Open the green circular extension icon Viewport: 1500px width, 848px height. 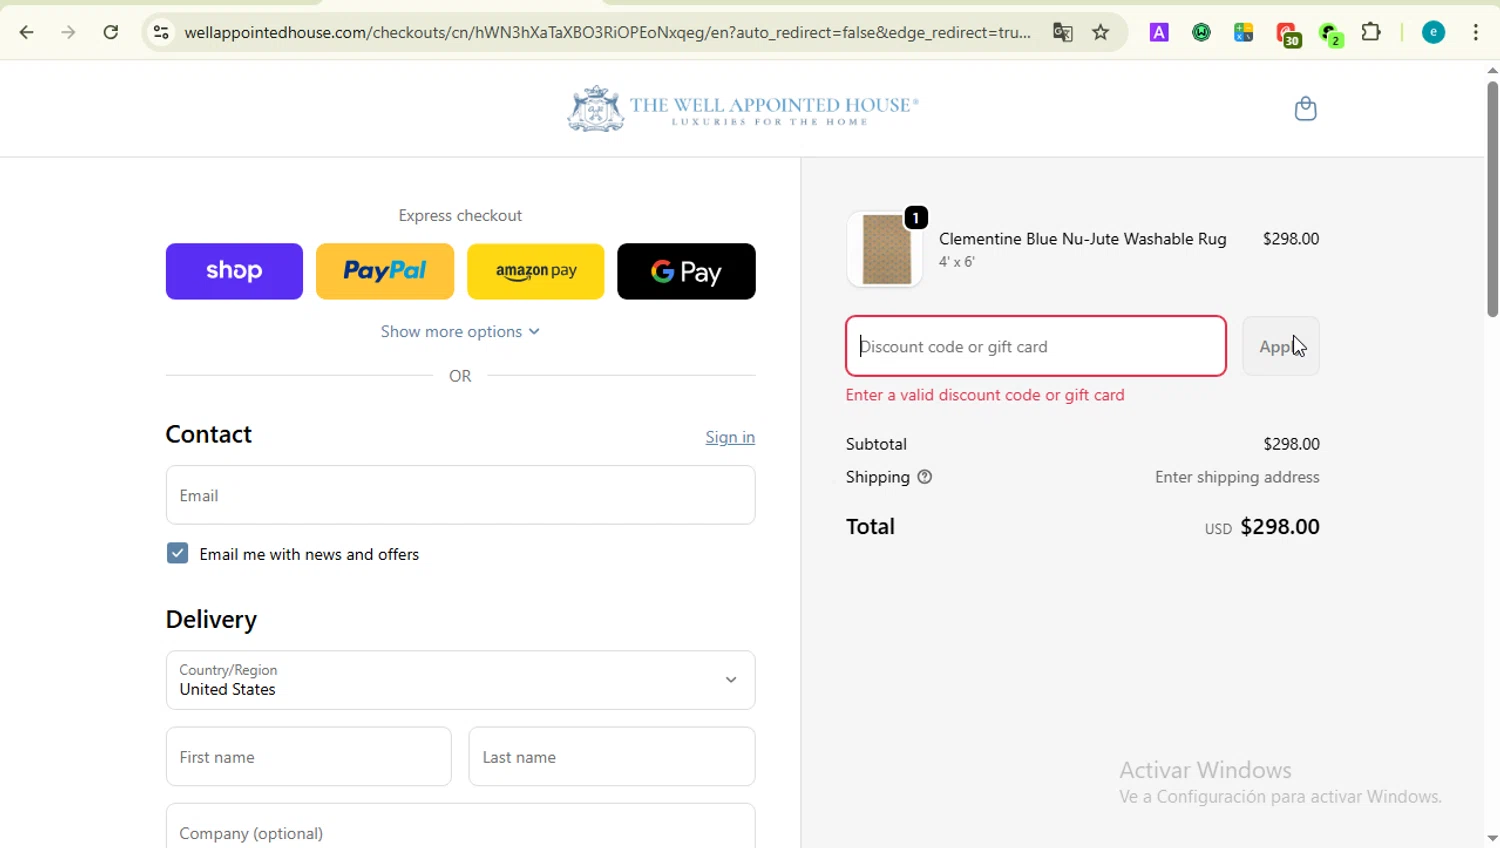tap(1201, 32)
